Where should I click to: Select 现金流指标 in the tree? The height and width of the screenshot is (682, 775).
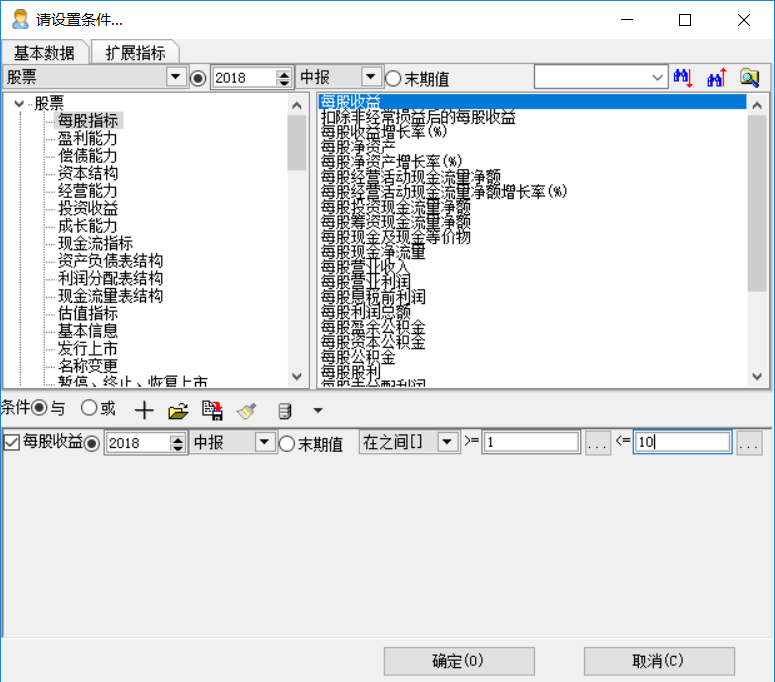point(95,243)
